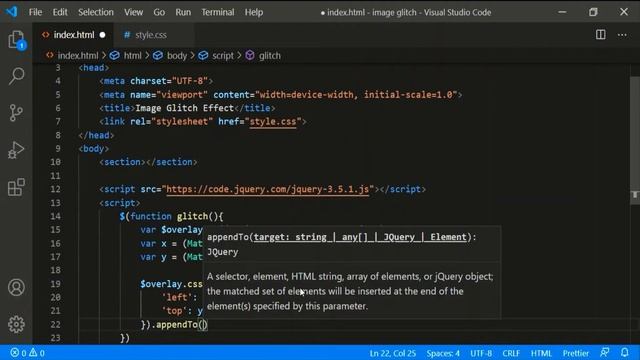Screen dimensions: 640x360
Task: Open the Extensions view icon
Action: (x=16, y=187)
